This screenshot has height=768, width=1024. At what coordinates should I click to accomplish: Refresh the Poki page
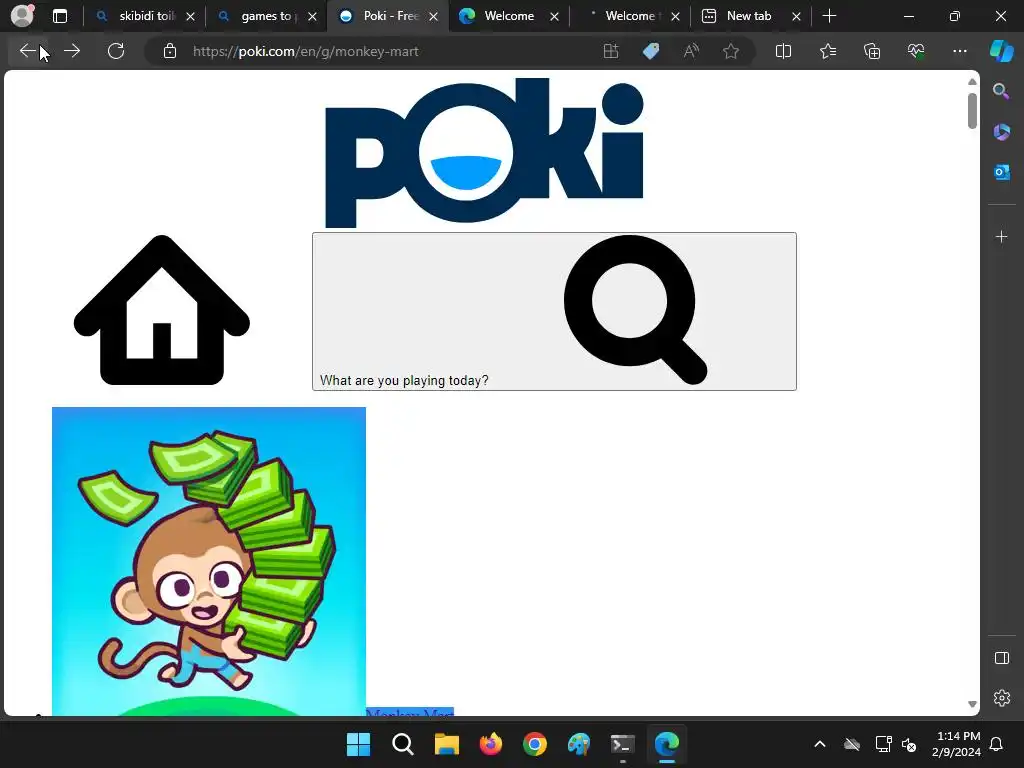[116, 51]
